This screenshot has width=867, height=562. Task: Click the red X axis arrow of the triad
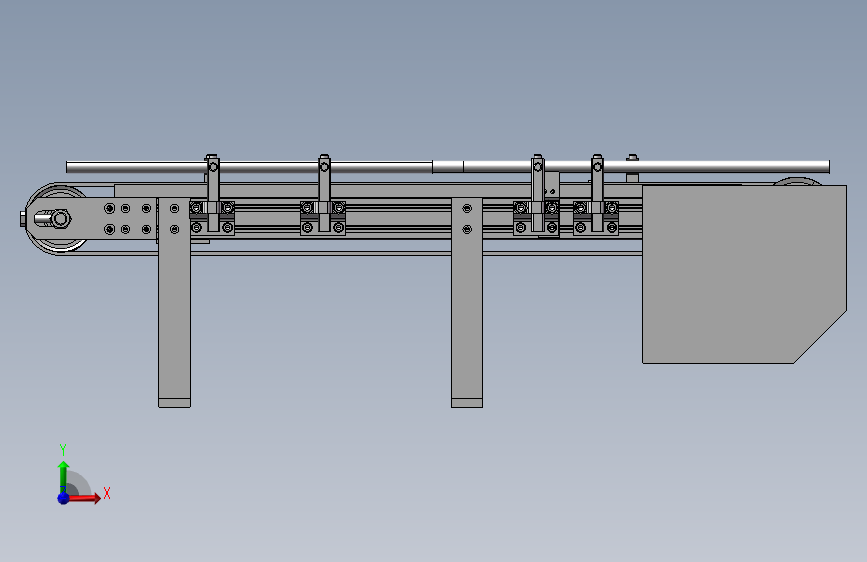[84, 498]
